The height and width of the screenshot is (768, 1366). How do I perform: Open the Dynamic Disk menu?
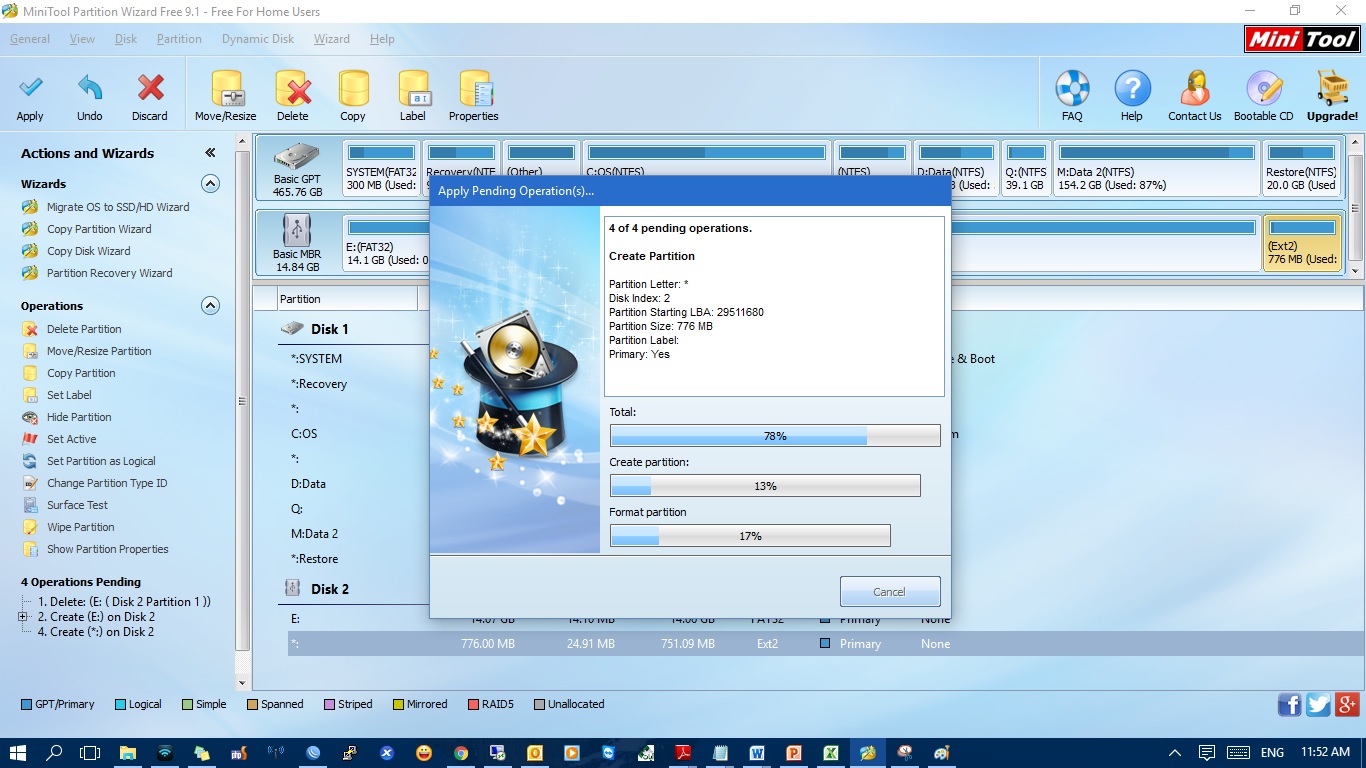[x=258, y=39]
